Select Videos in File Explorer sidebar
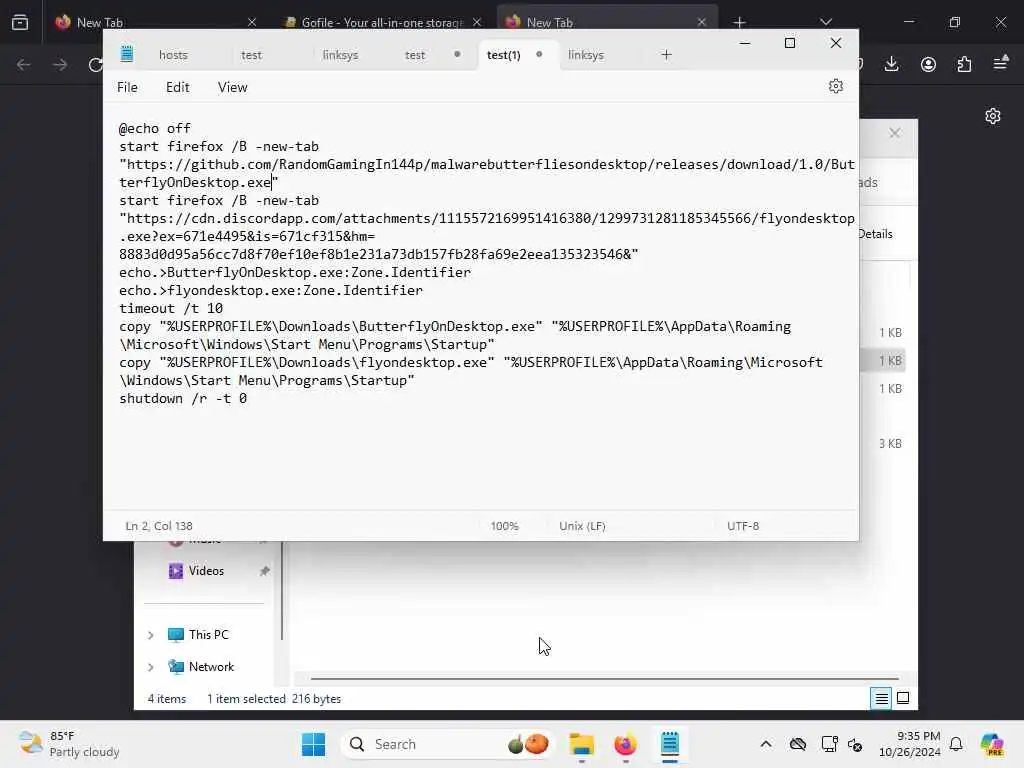 click(x=206, y=571)
